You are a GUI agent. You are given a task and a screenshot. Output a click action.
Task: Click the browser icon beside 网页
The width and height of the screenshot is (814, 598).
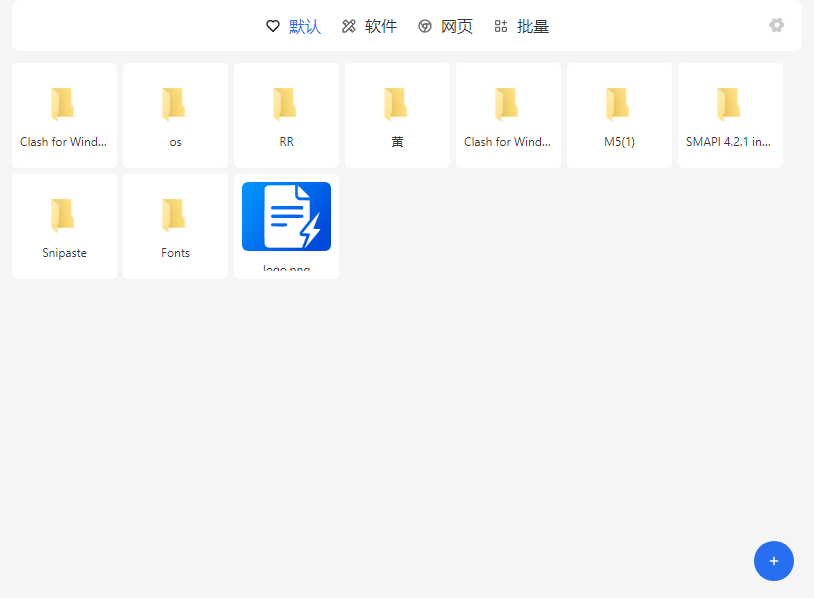pyautogui.click(x=425, y=26)
